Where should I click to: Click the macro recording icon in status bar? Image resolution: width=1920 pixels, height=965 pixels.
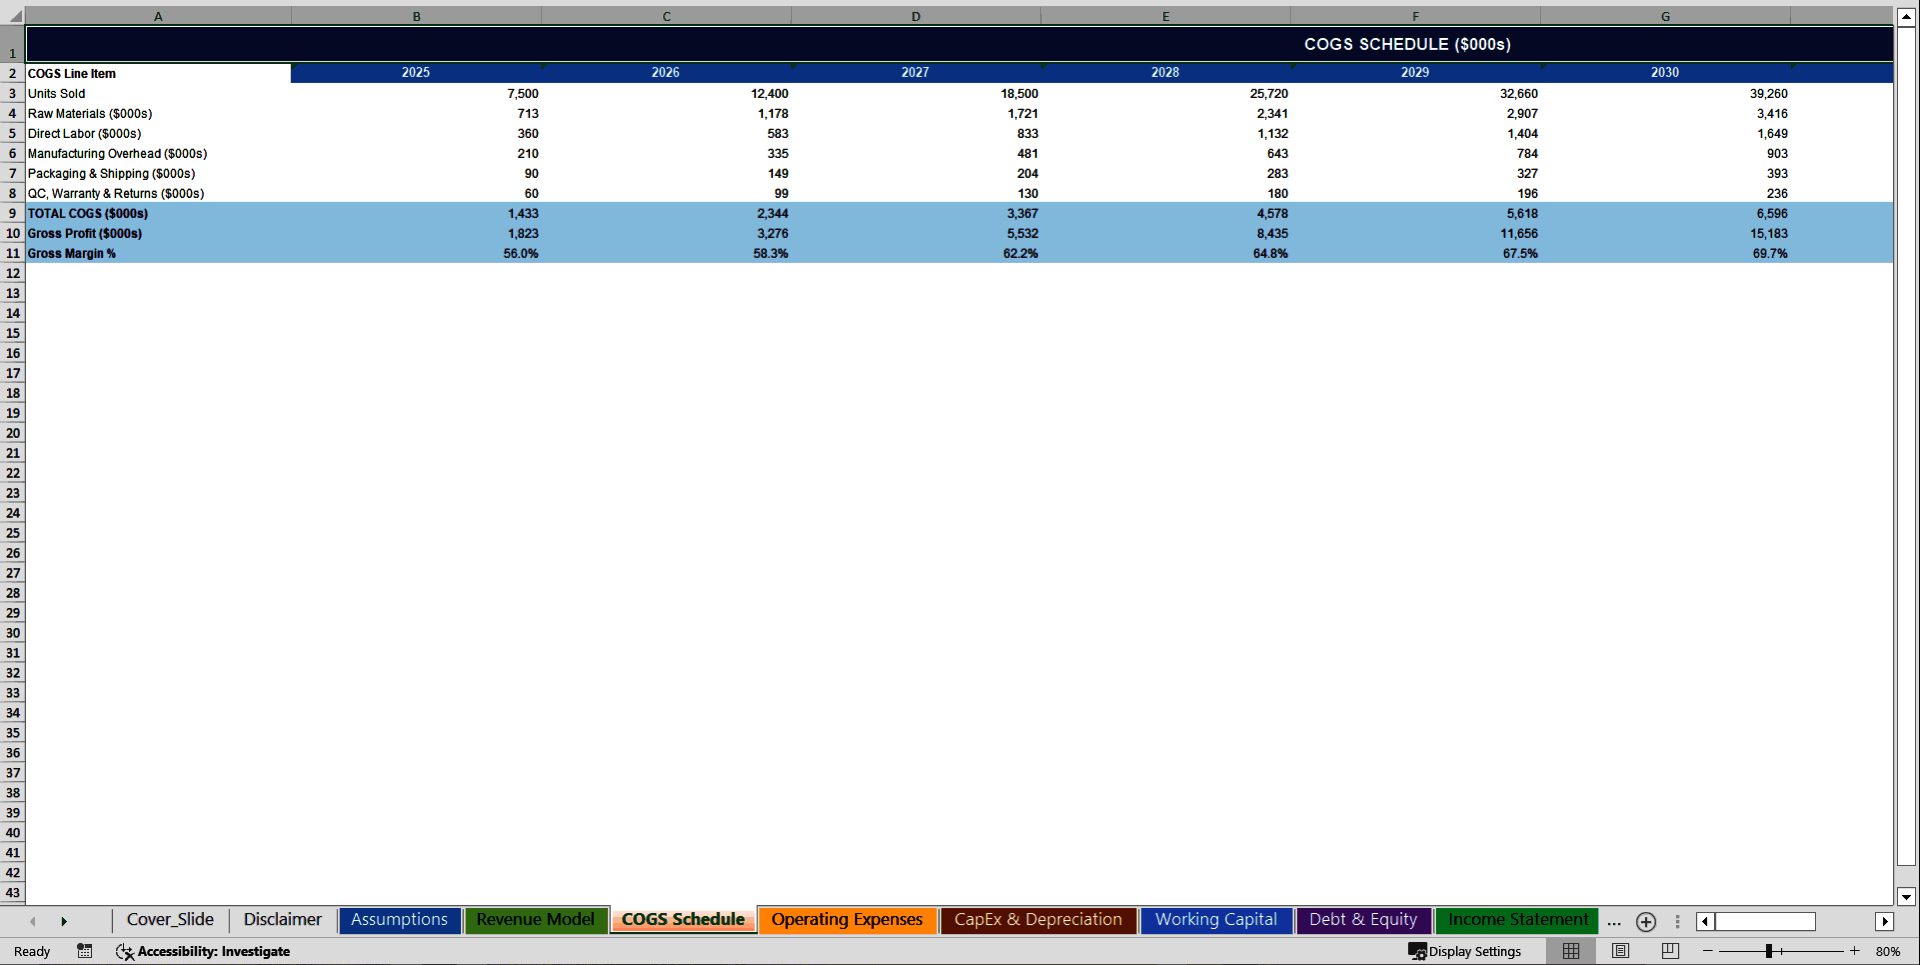click(85, 951)
